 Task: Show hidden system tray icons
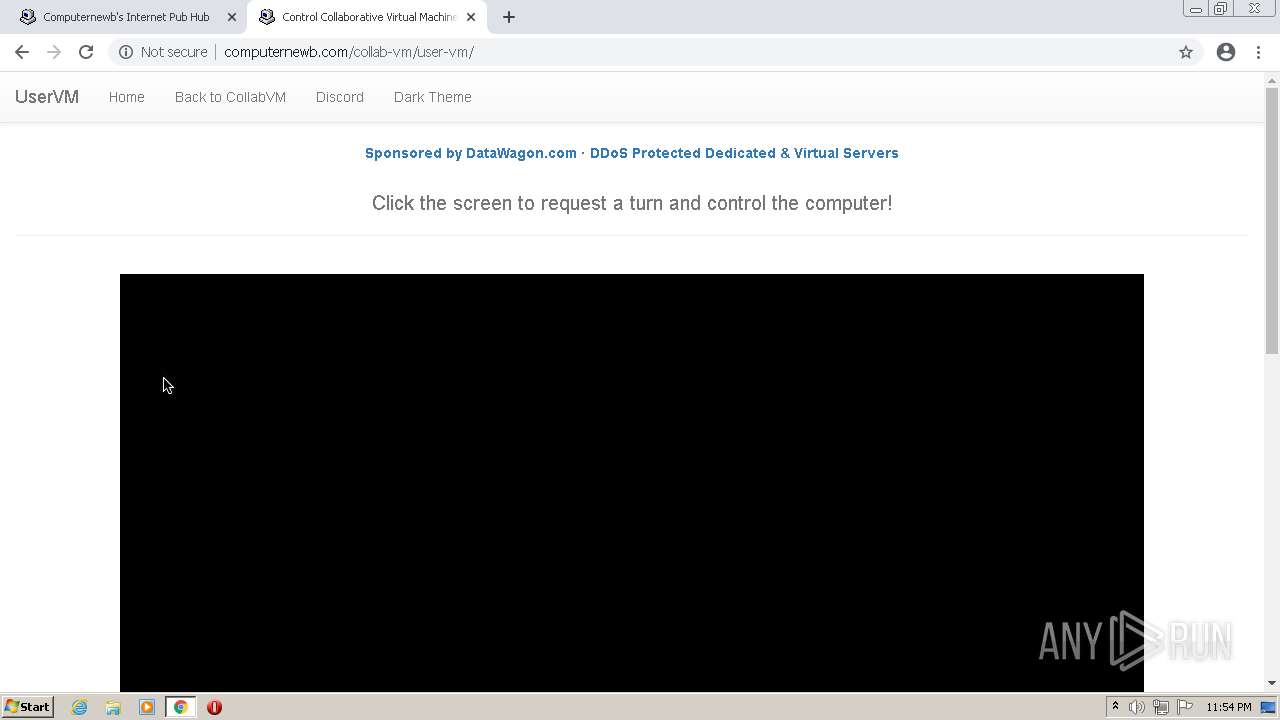click(1115, 707)
